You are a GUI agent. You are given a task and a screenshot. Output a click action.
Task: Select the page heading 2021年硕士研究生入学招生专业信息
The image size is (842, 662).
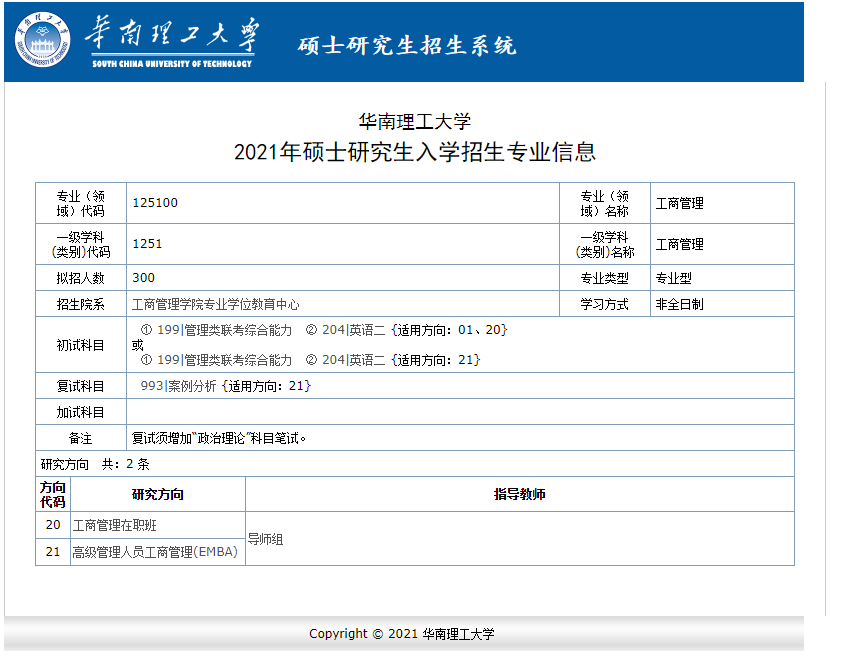point(415,152)
